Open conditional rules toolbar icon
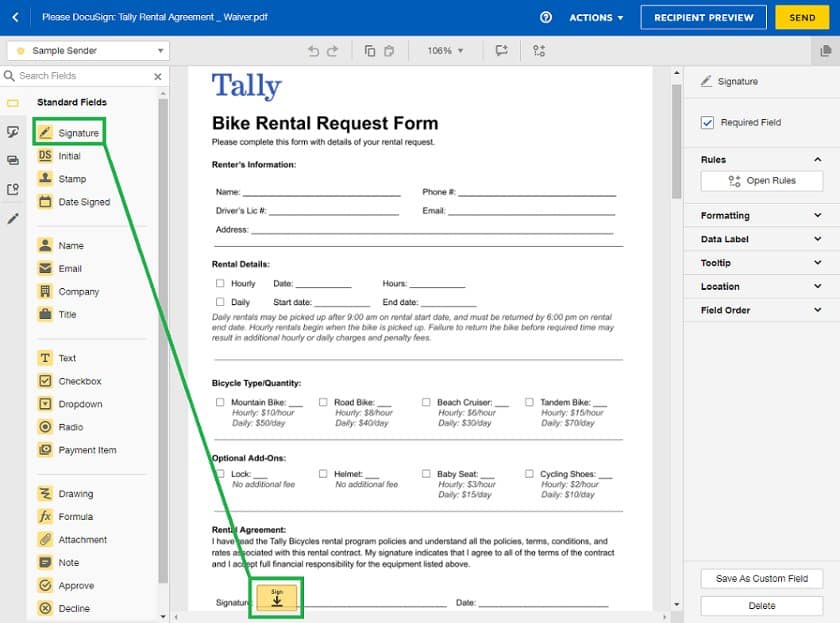The height and width of the screenshot is (623, 840). coord(539,51)
